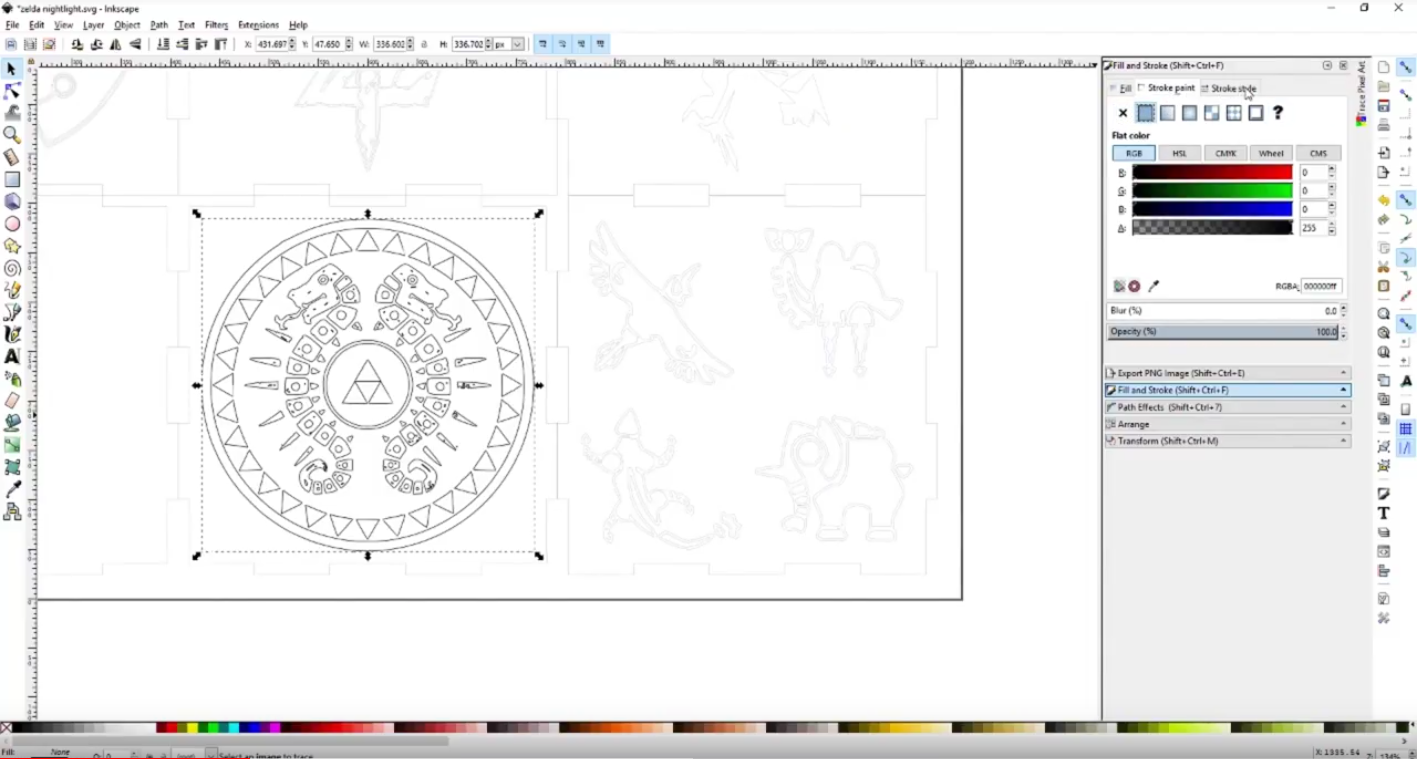Select the Text tool in toolbox
This screenshot has width=1417, height=759.
(x=11, y=356)
